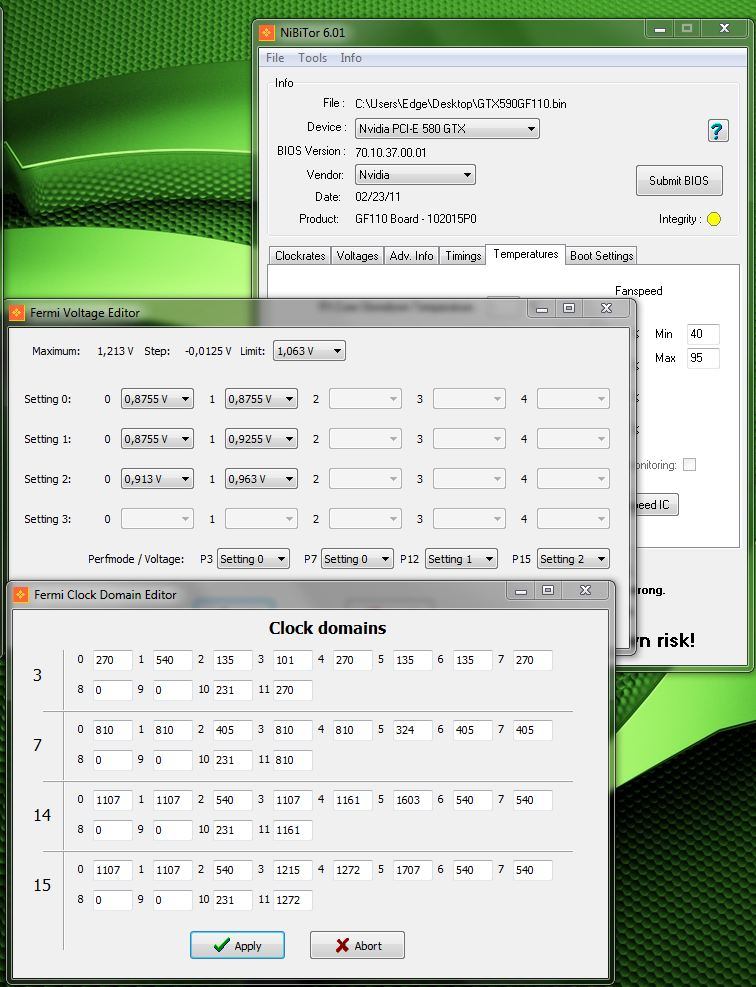Viewport: 756px width, 987px height.
Task: Select the Temperatures tab
Action: pos(526,254)
